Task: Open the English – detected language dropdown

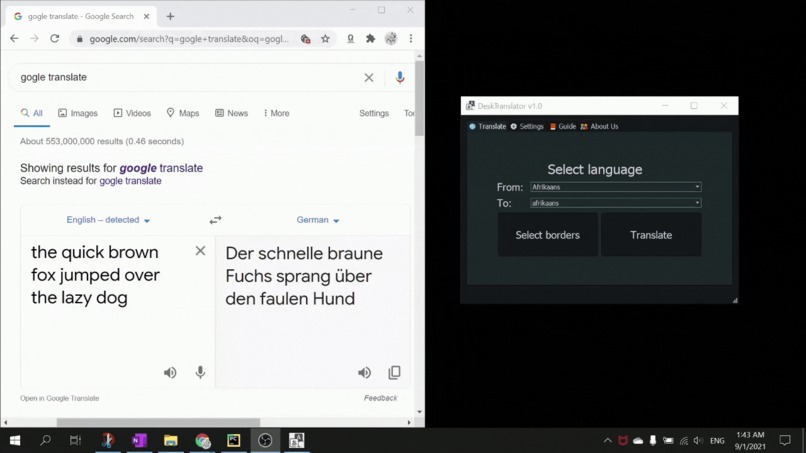Action: point(108,220)
